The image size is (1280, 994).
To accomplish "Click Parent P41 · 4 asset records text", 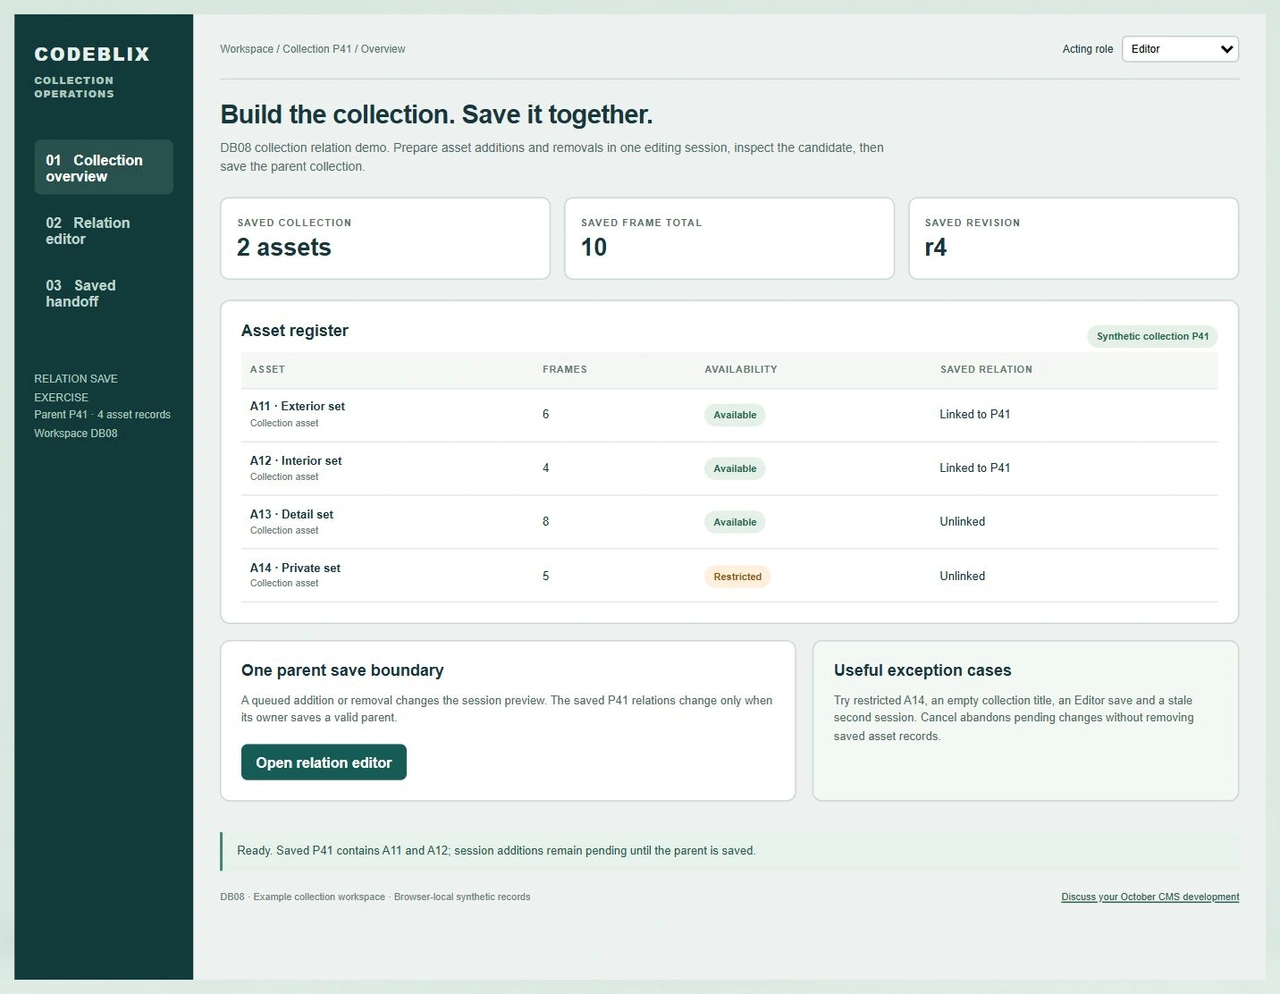I will click(102, 414).
